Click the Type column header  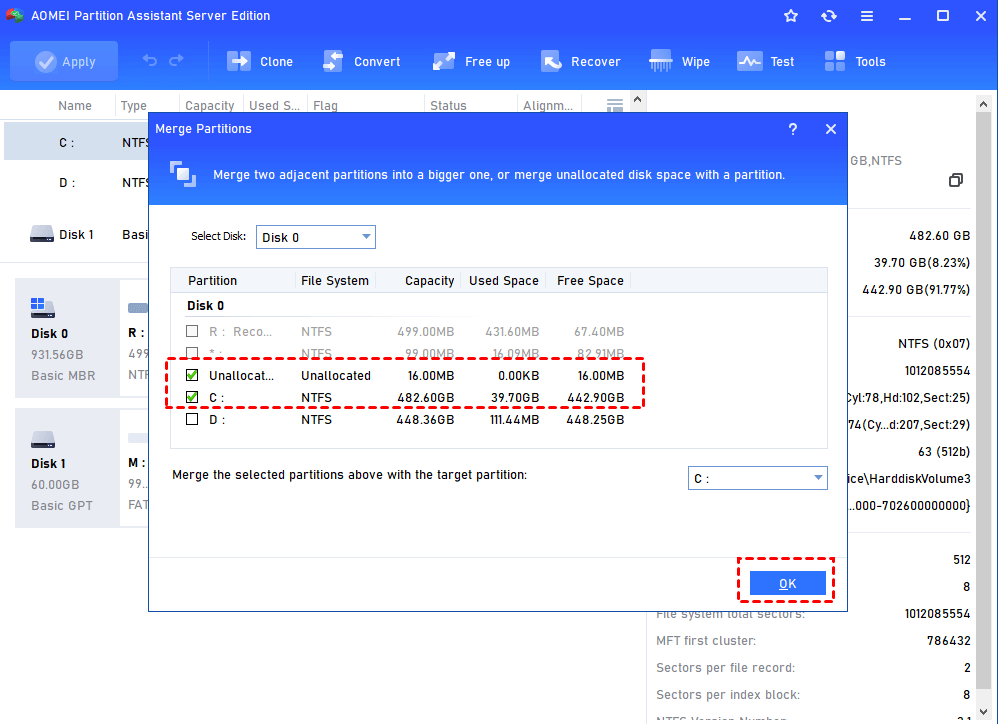pos(134,106)
